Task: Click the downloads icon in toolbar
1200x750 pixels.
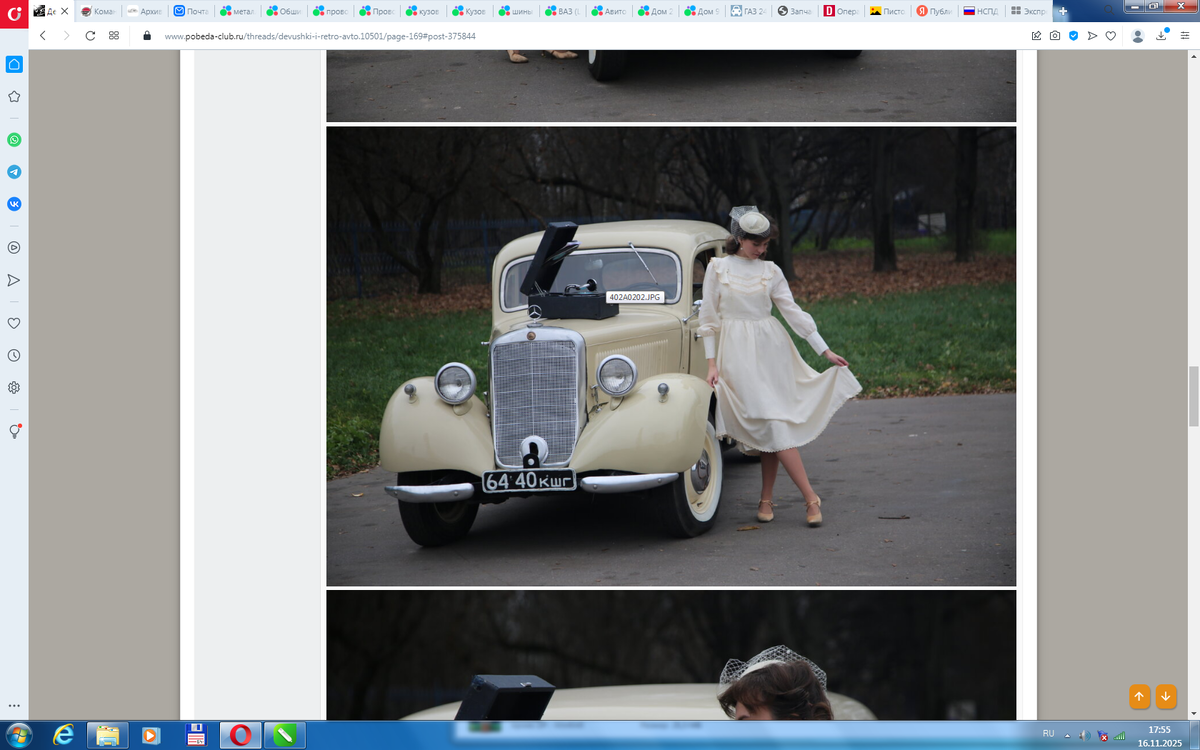Action: [x=1162, y=35]
